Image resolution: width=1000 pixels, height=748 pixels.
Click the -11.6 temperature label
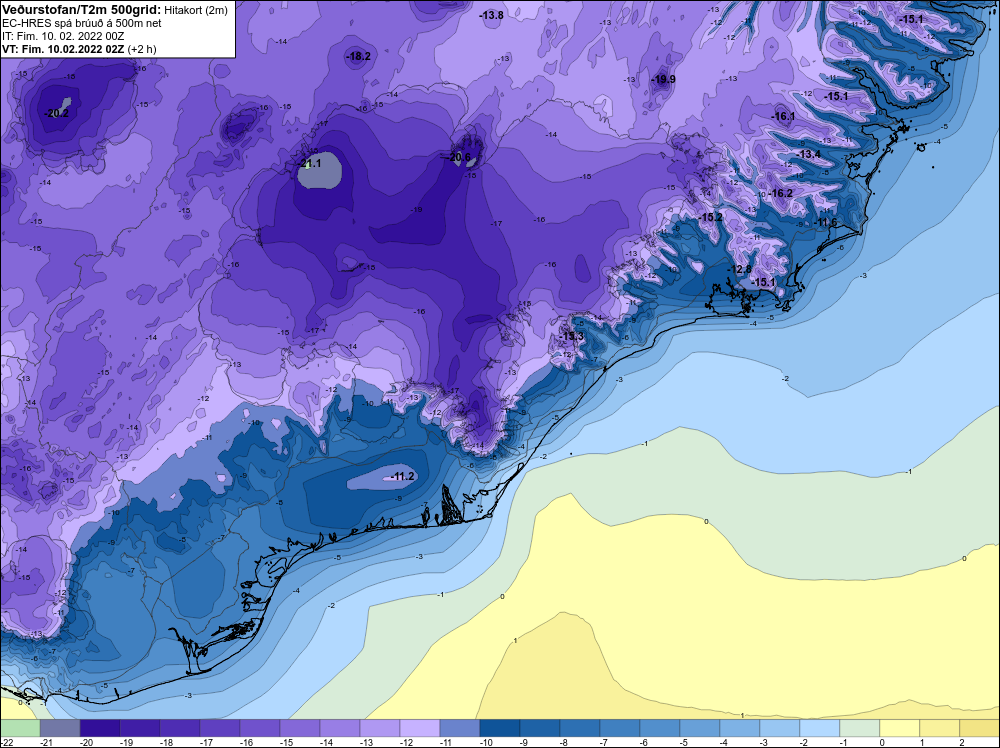[x=825, y=223]
